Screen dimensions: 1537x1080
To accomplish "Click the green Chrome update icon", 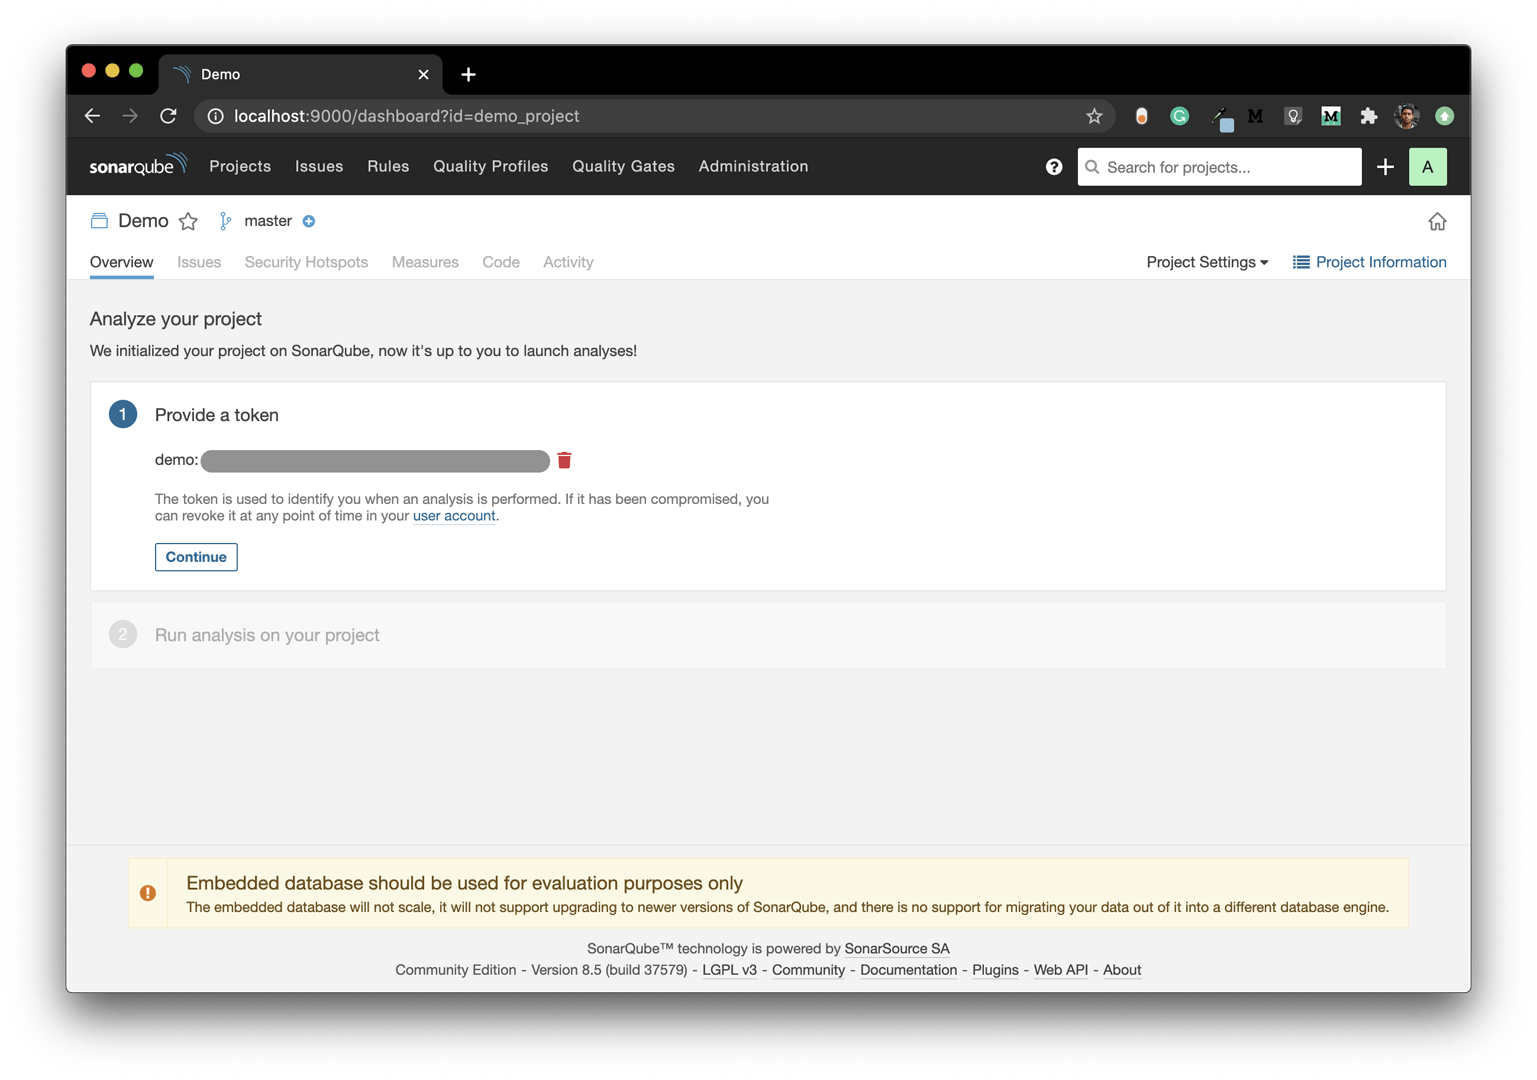I will (1444, 116).
